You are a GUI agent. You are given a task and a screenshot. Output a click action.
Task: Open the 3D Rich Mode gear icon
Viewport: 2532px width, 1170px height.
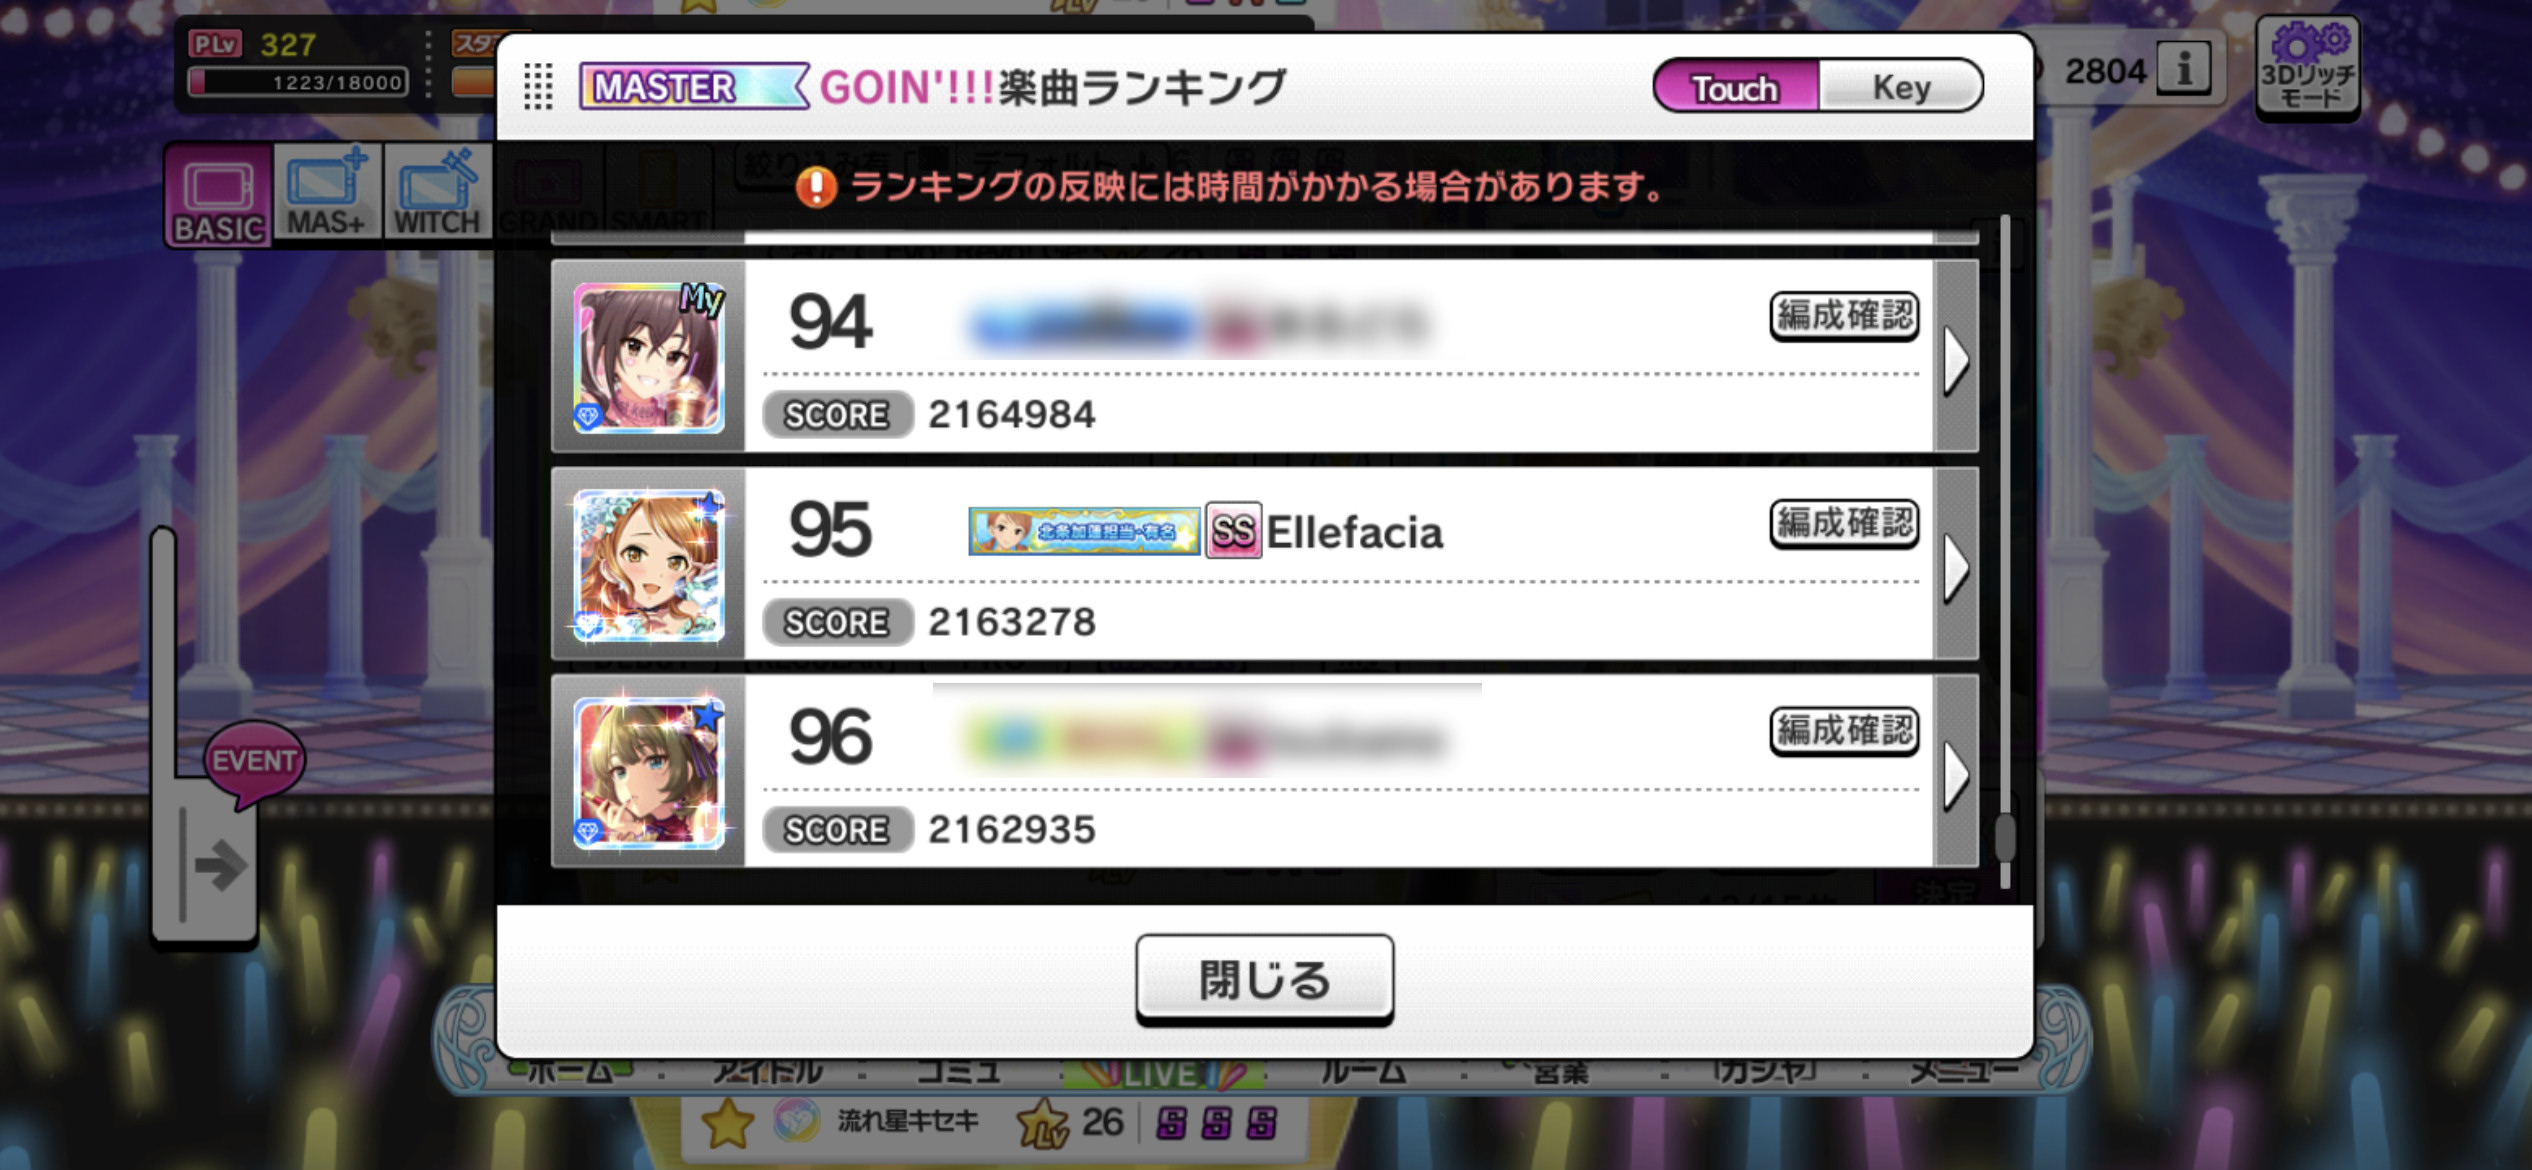click(x=2309, y=69)
